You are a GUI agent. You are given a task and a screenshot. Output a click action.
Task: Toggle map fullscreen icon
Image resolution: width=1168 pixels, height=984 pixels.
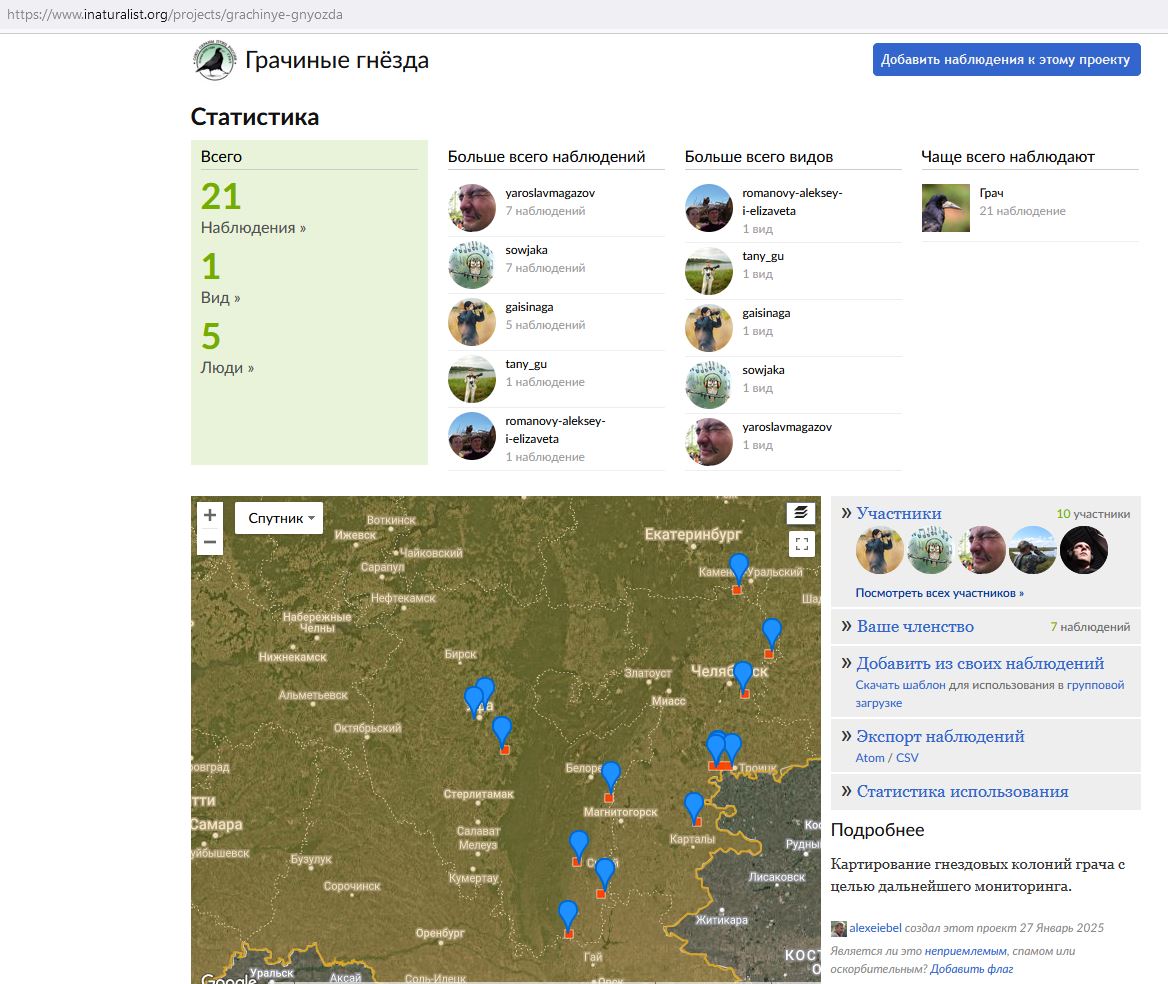pos(802,544)
